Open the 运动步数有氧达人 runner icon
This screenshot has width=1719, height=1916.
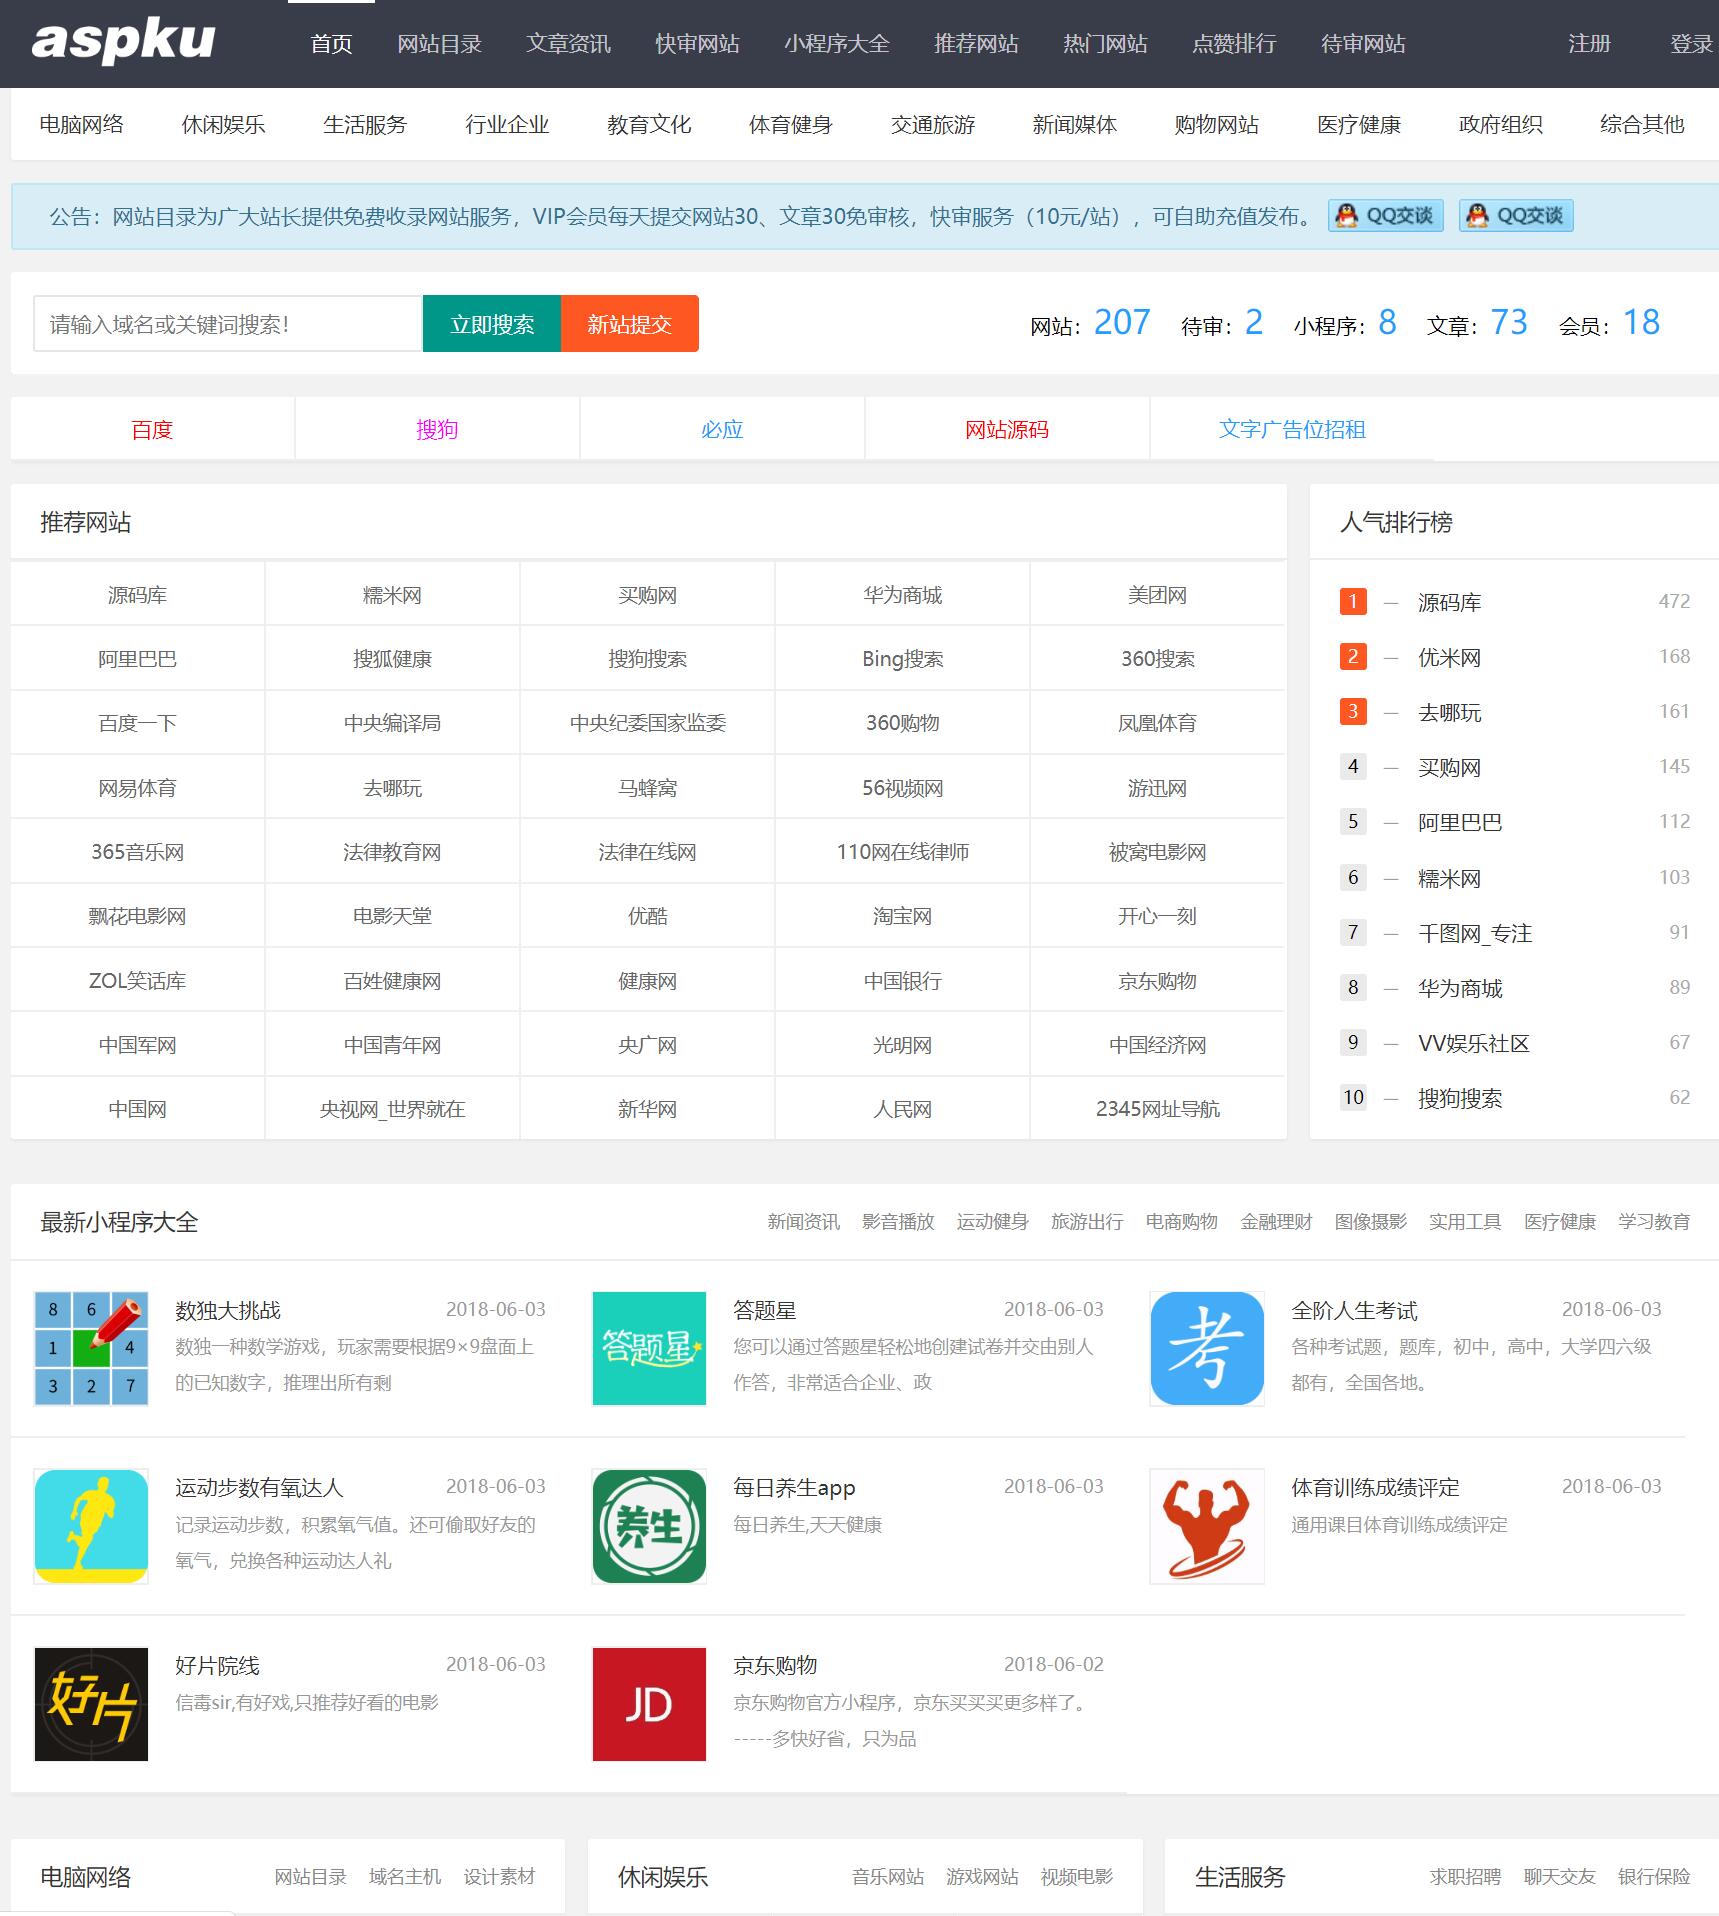91,1526
